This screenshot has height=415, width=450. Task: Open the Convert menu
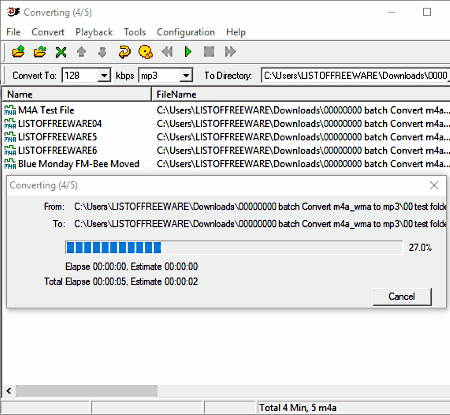pyautogui.click(x=48, y=32)
